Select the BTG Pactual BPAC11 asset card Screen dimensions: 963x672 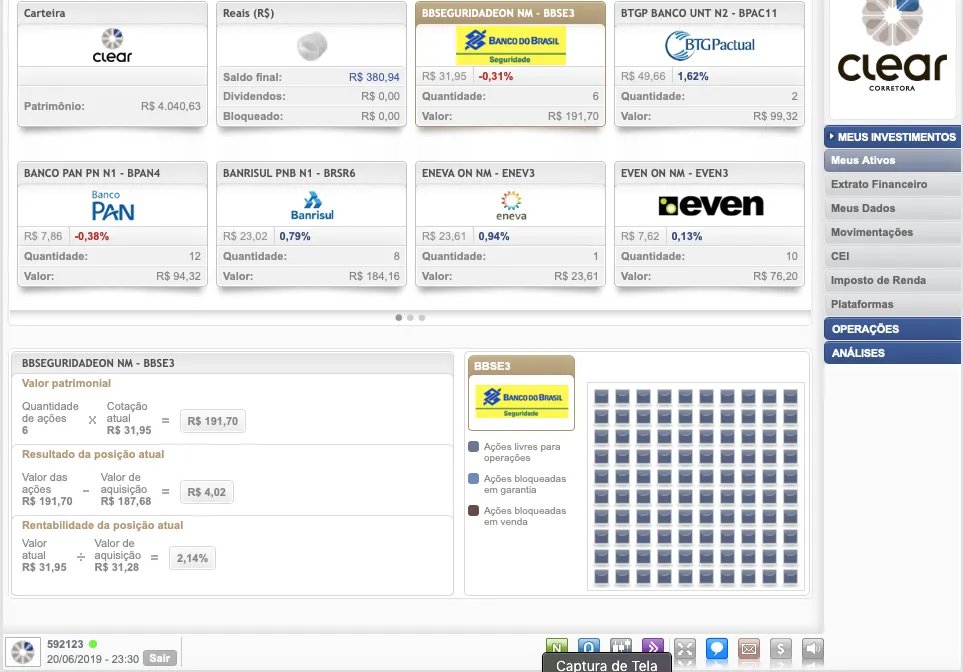tap(709, 64)
